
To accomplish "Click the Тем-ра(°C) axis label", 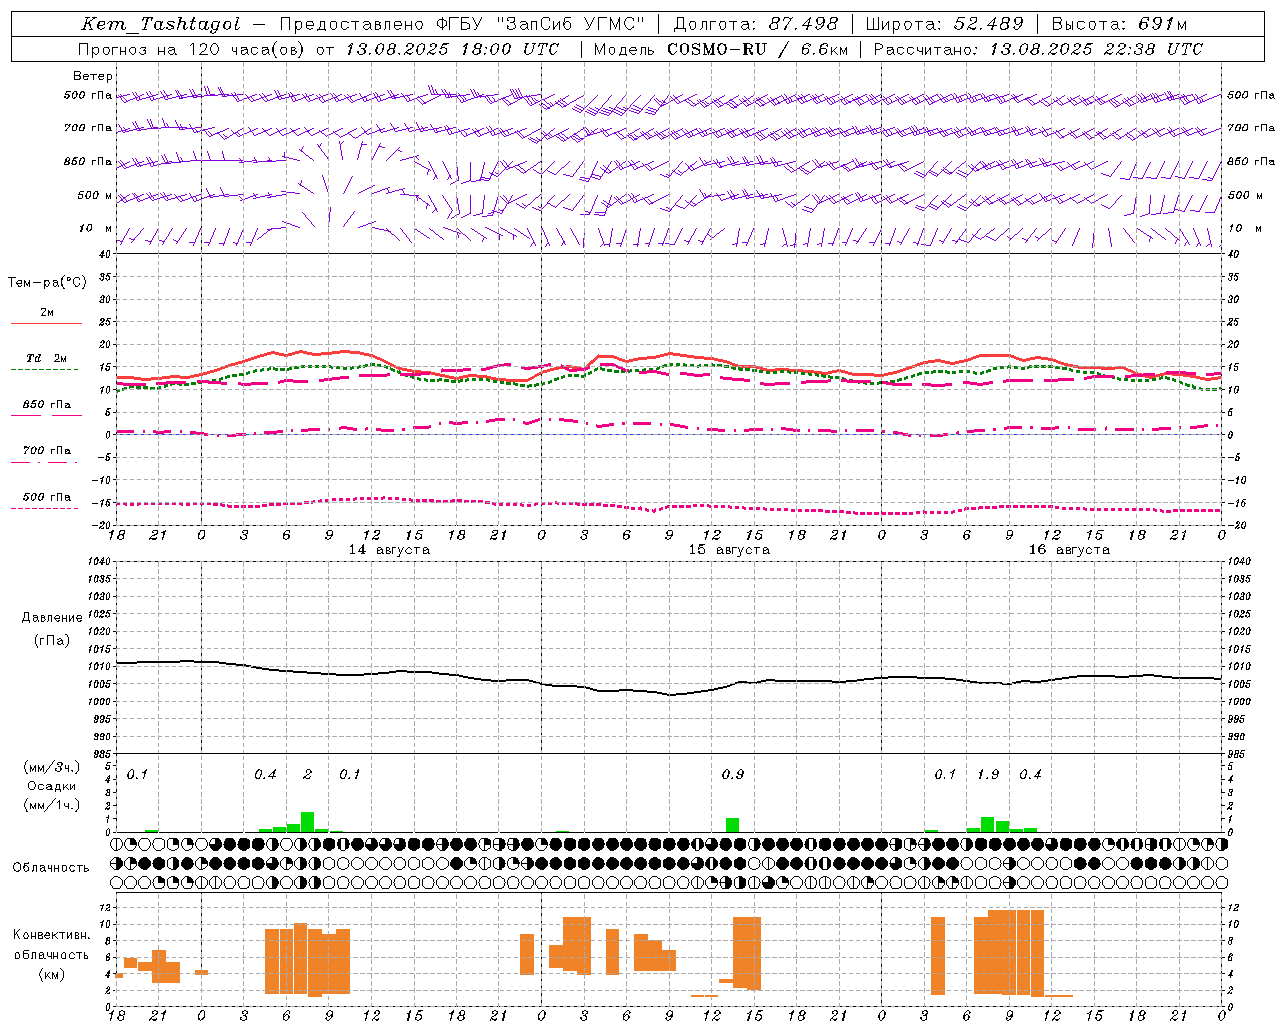I will (x=47, y=283).
